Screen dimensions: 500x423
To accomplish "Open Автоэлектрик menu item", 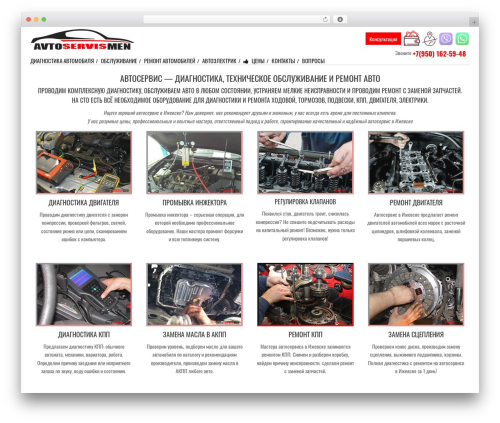I will [219, 61].
